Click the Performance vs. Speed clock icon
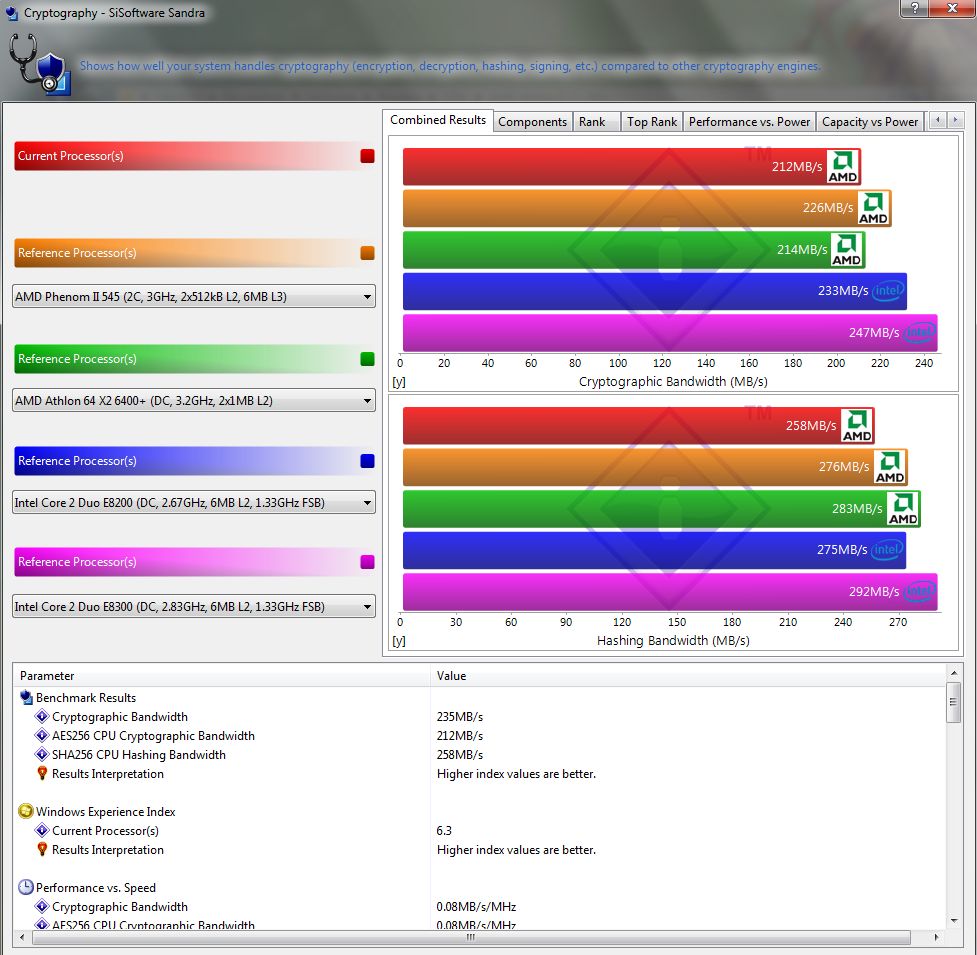 (26, 887)
